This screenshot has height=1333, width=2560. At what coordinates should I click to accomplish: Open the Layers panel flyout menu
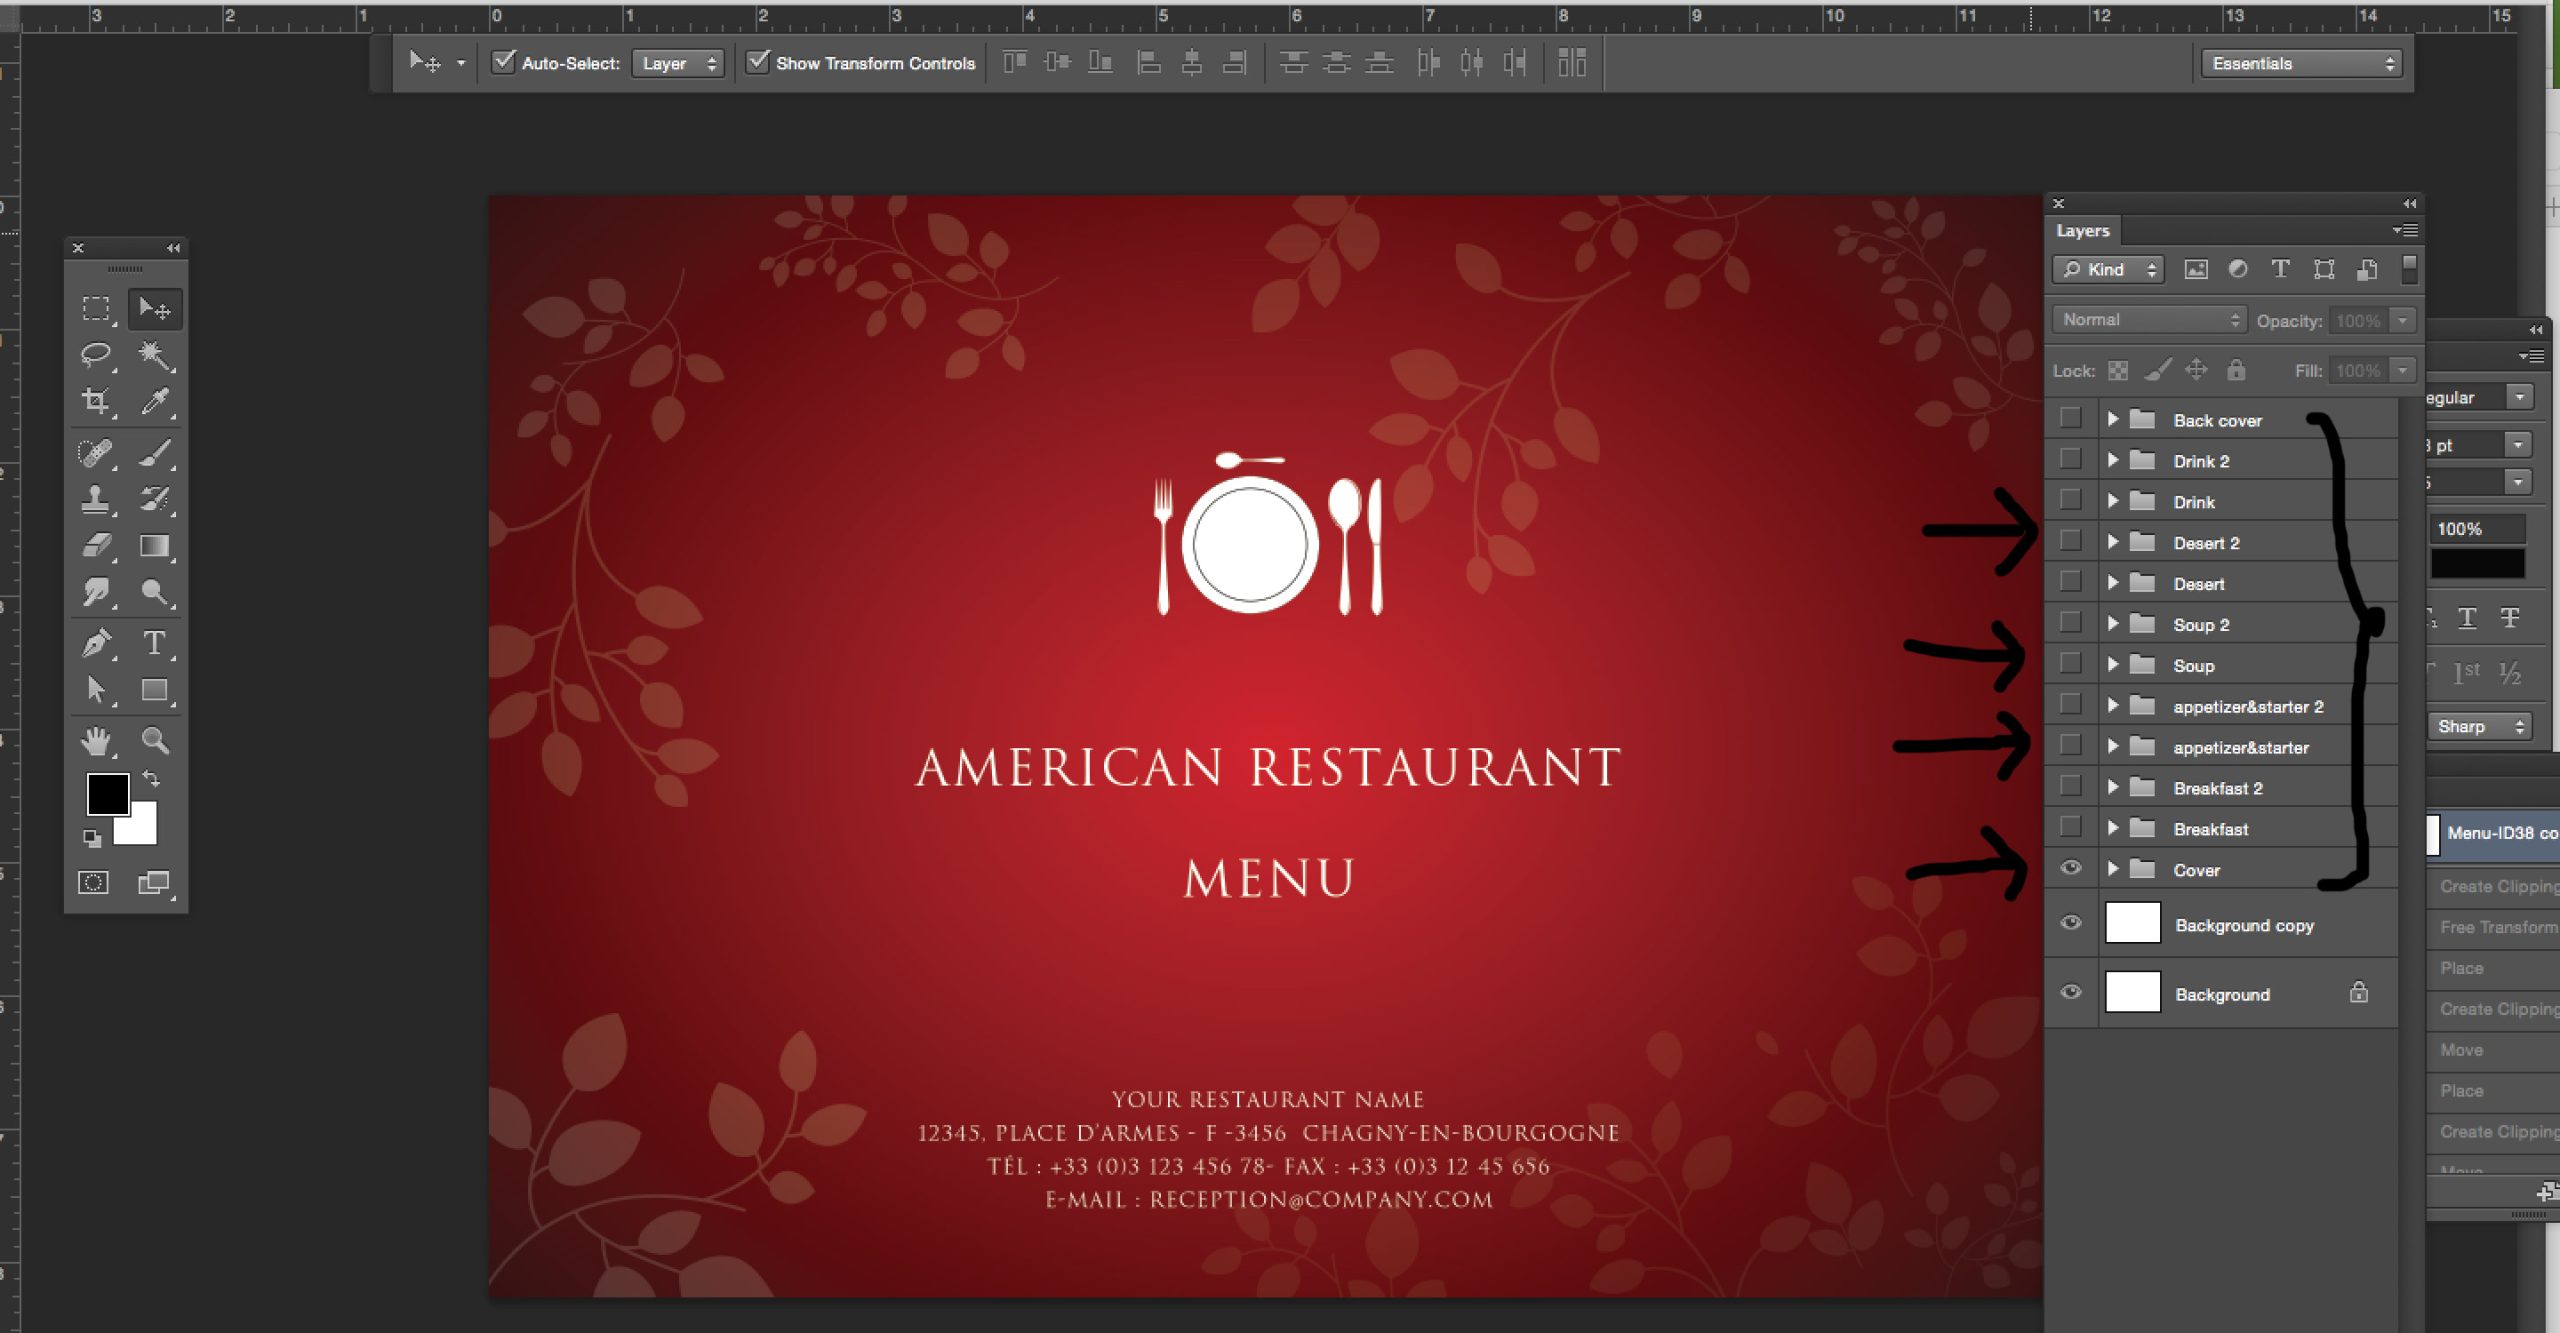click(x=2406, y=230)
